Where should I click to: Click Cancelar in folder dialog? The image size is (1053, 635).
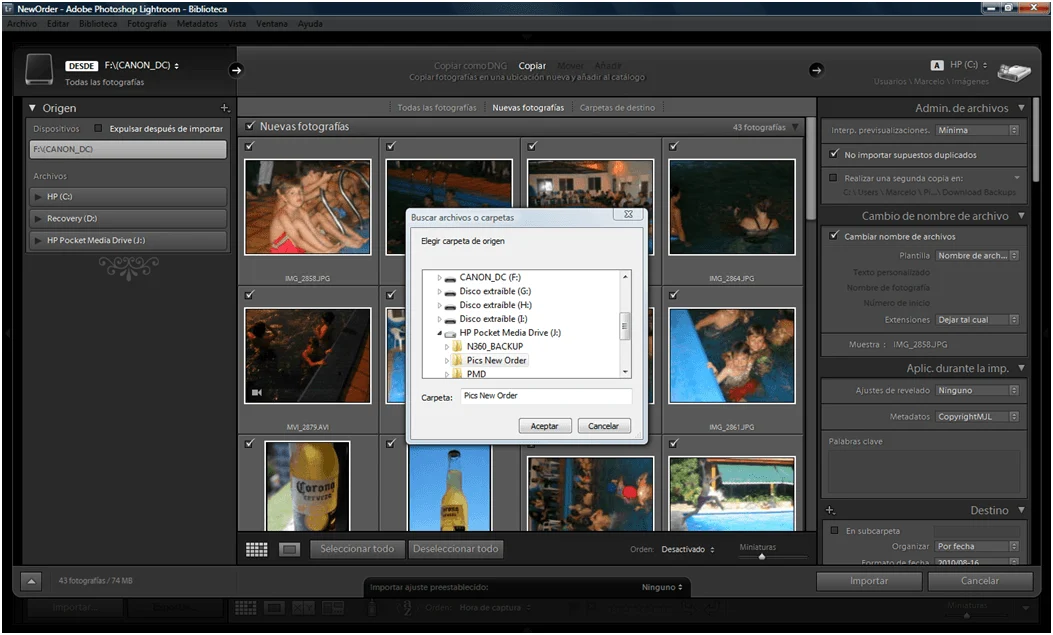603,426
